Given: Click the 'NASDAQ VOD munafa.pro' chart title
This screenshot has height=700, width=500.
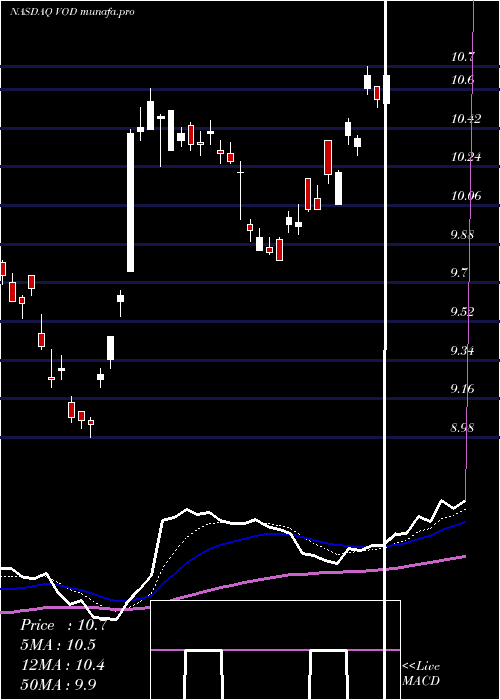Looking at the screenshot, I should (x=72, y=12).
